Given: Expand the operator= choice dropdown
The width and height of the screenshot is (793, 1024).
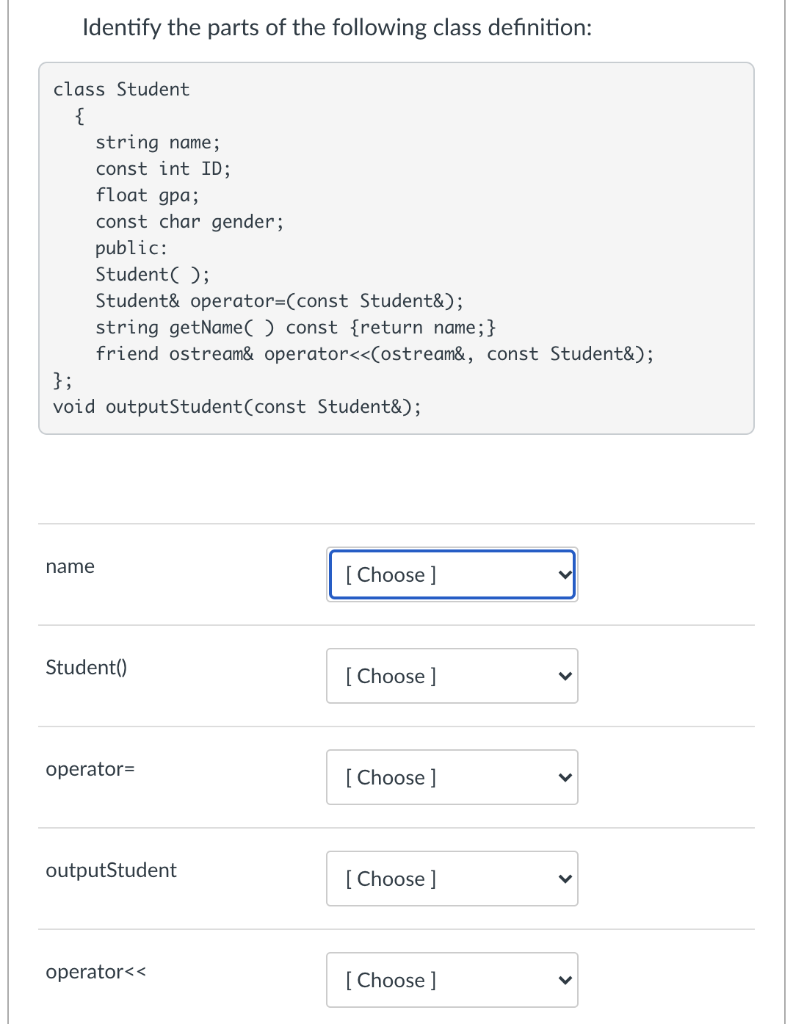Looking at the screenshot, I should [x=452, y=777].
